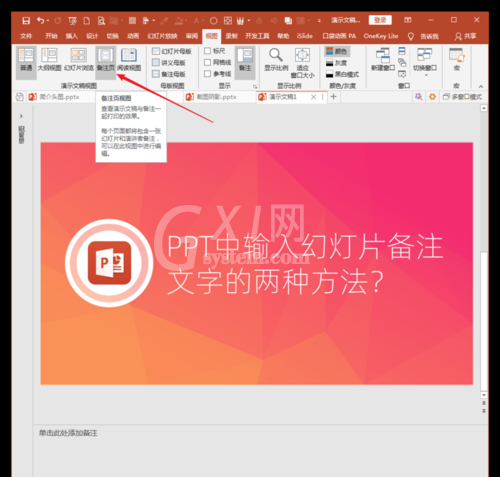Select the 大纲视图 outline view icon
The image size is (500, 477).
tap(49, 59)
